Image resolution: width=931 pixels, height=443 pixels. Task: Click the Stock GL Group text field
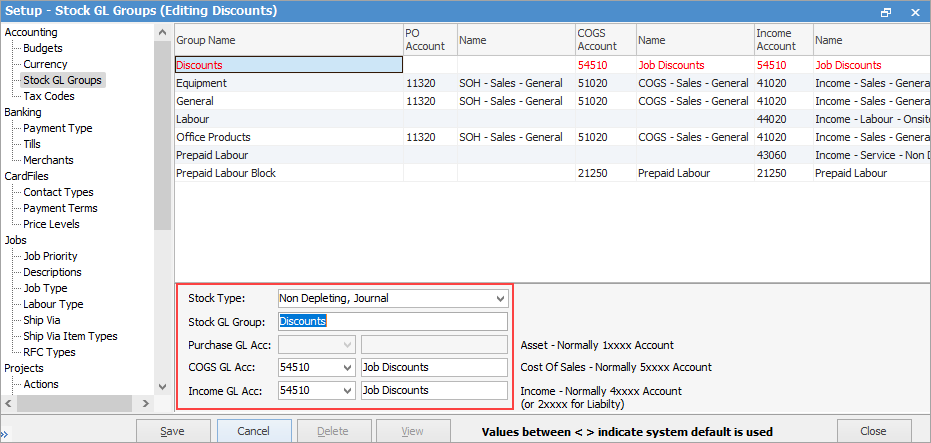point(392,321)
